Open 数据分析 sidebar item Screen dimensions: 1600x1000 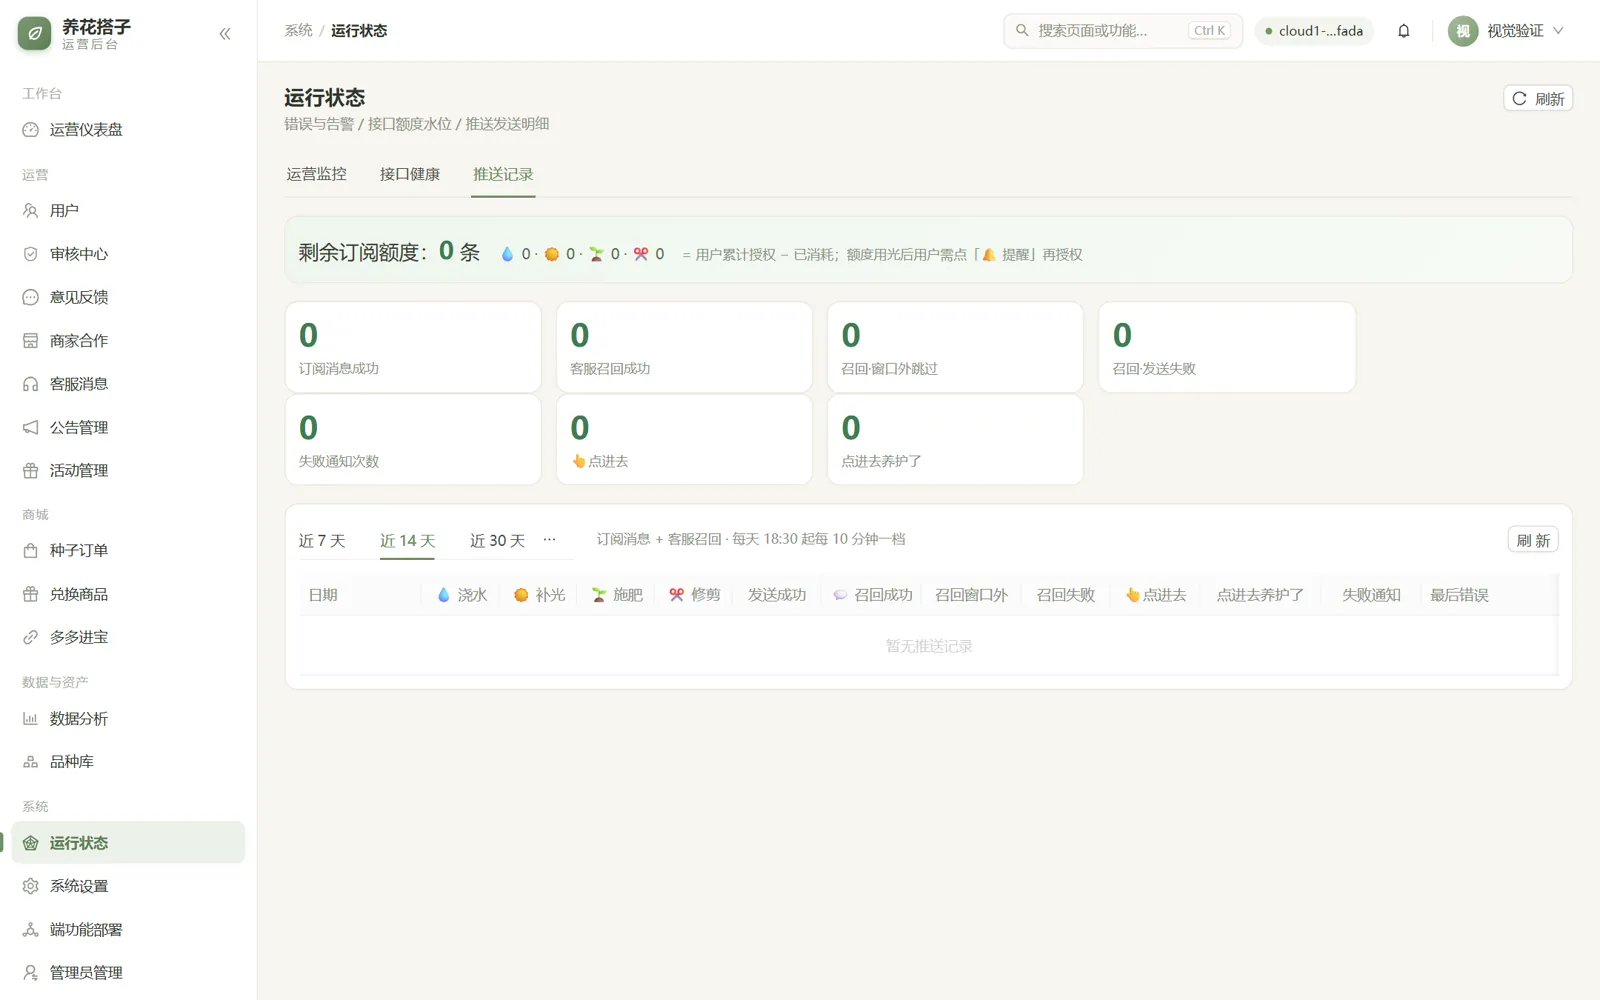[x=128, y=719]
